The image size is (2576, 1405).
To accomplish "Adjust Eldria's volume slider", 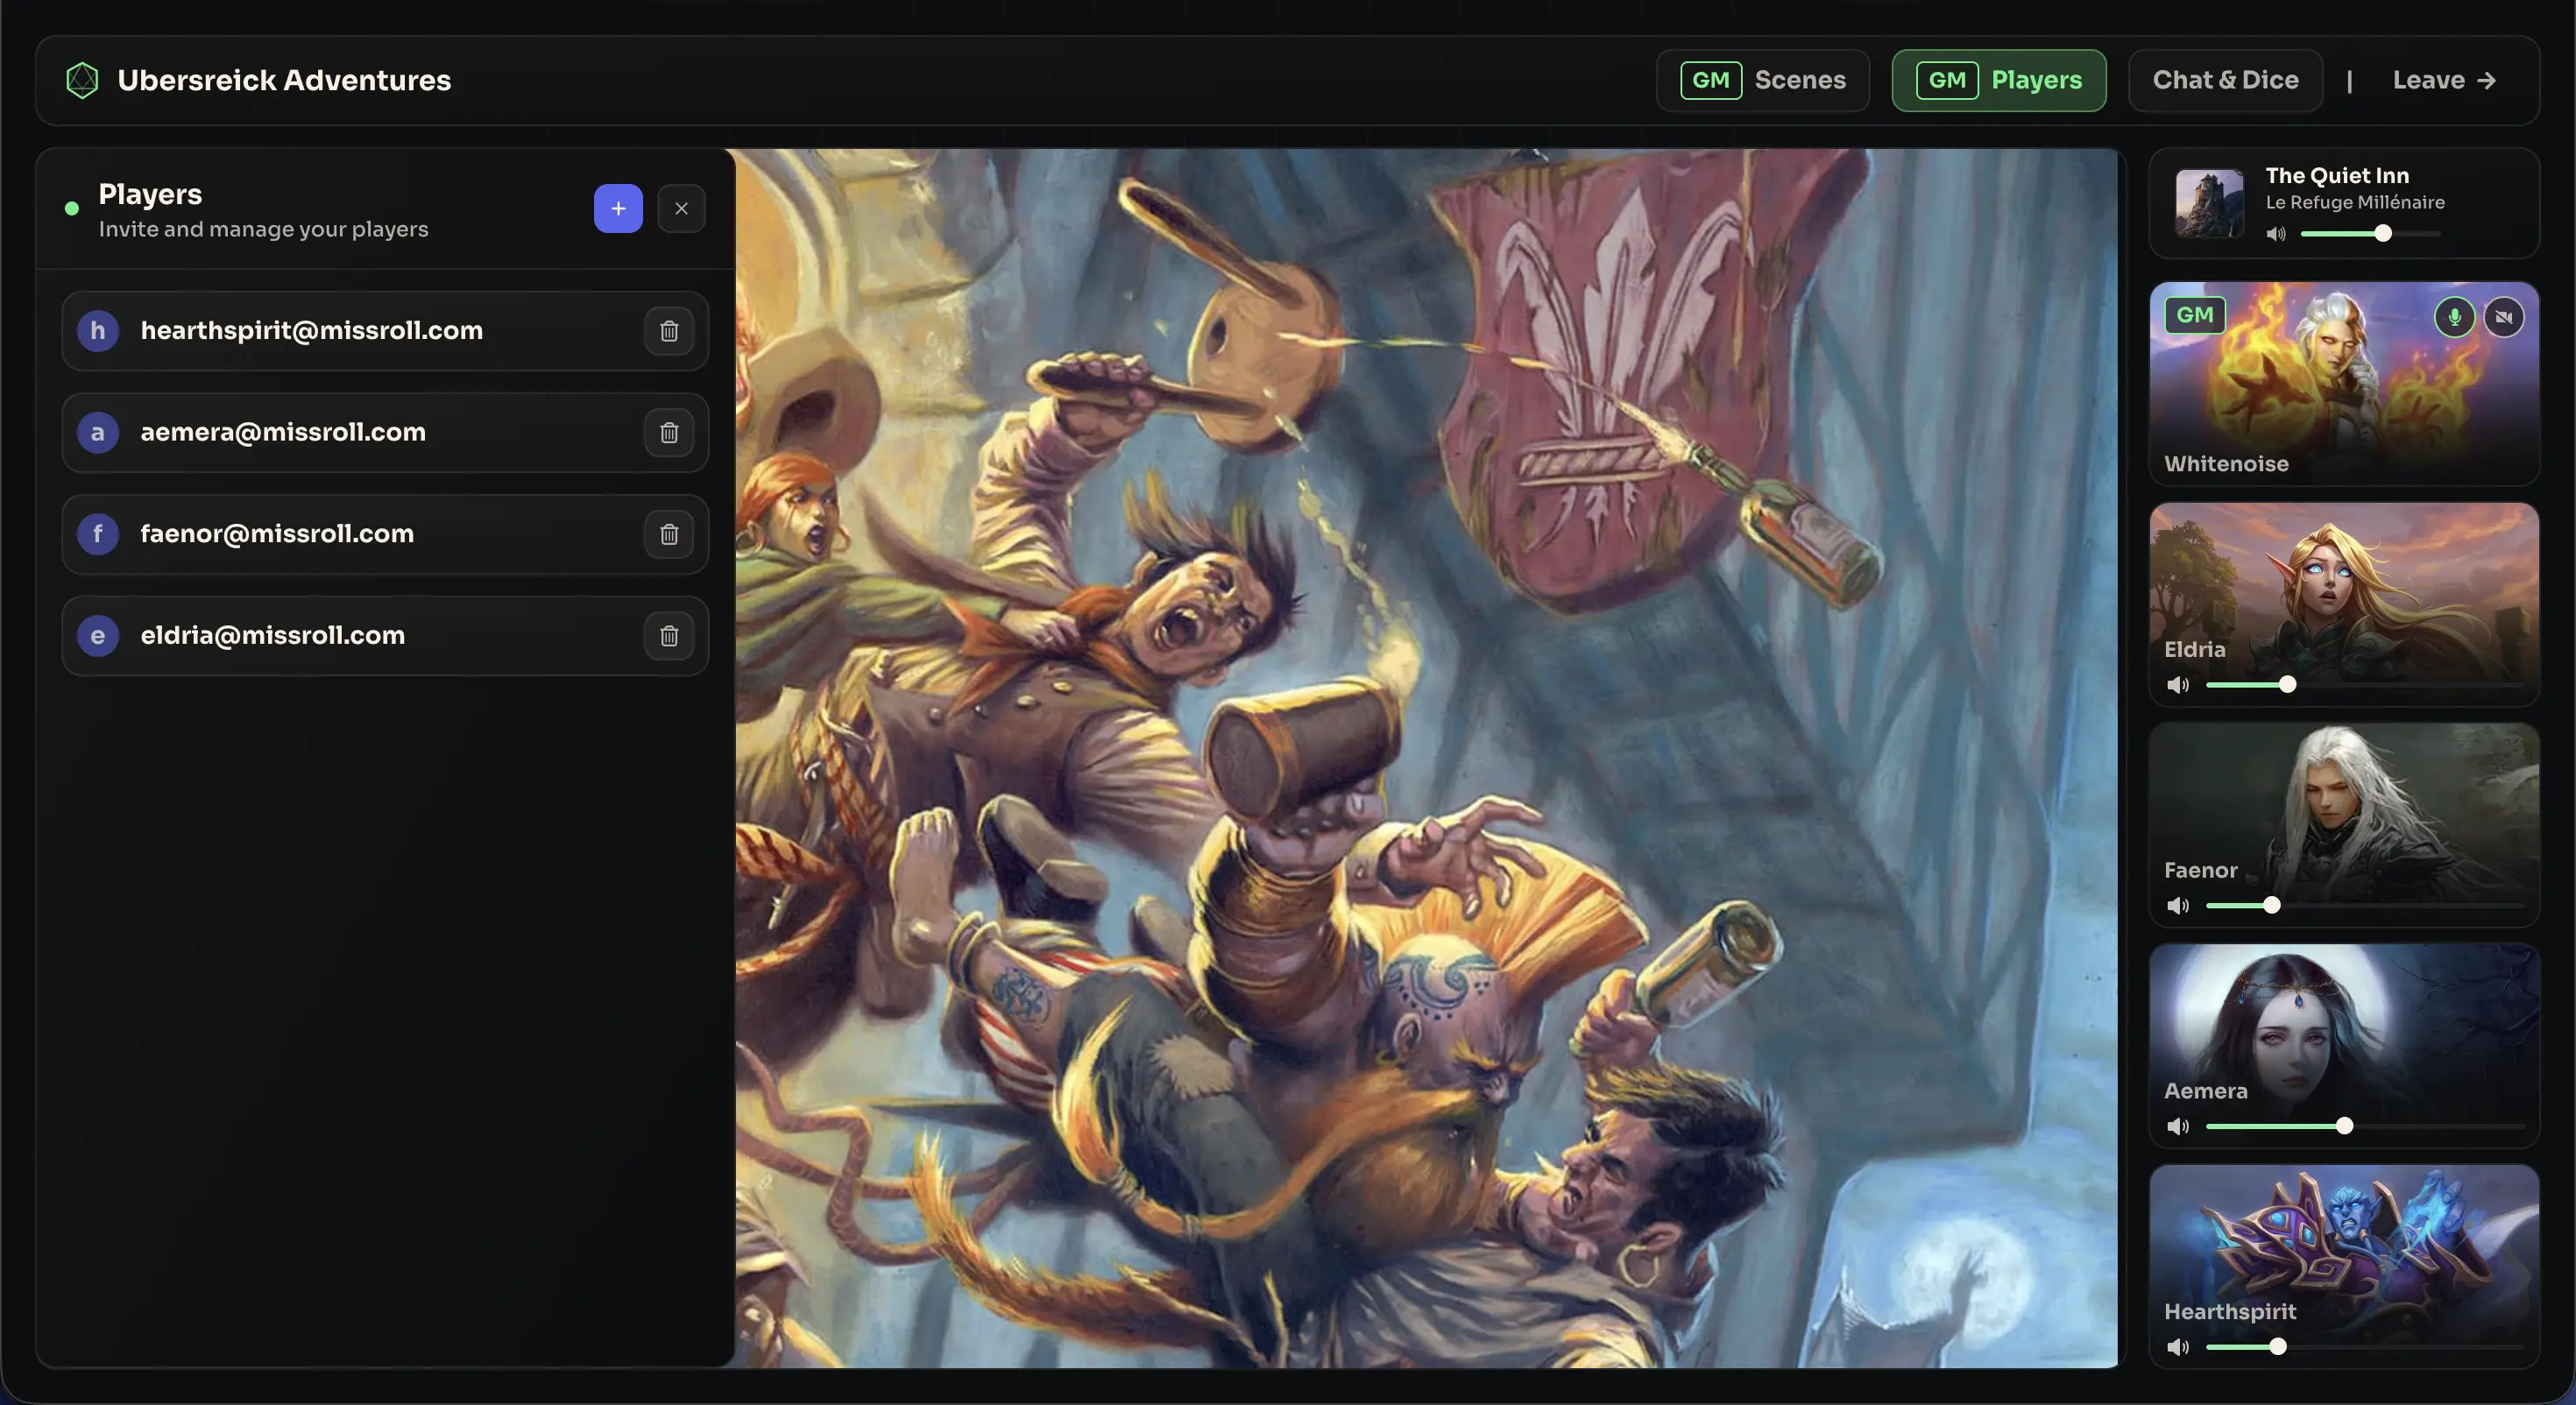I will (x=2365, y=685).
